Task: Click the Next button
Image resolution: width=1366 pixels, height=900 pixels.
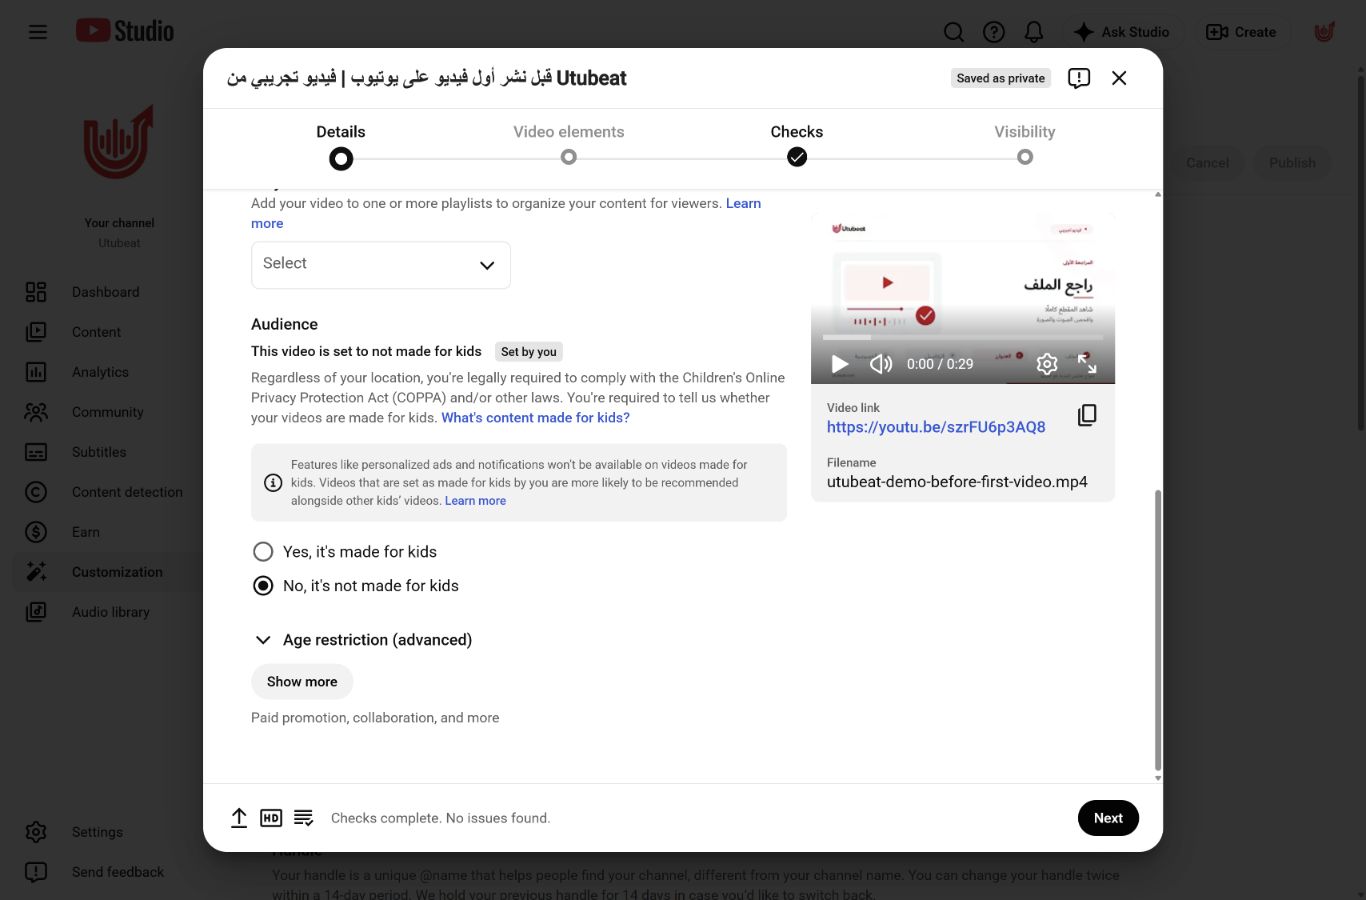Action: coord(1108,818)
